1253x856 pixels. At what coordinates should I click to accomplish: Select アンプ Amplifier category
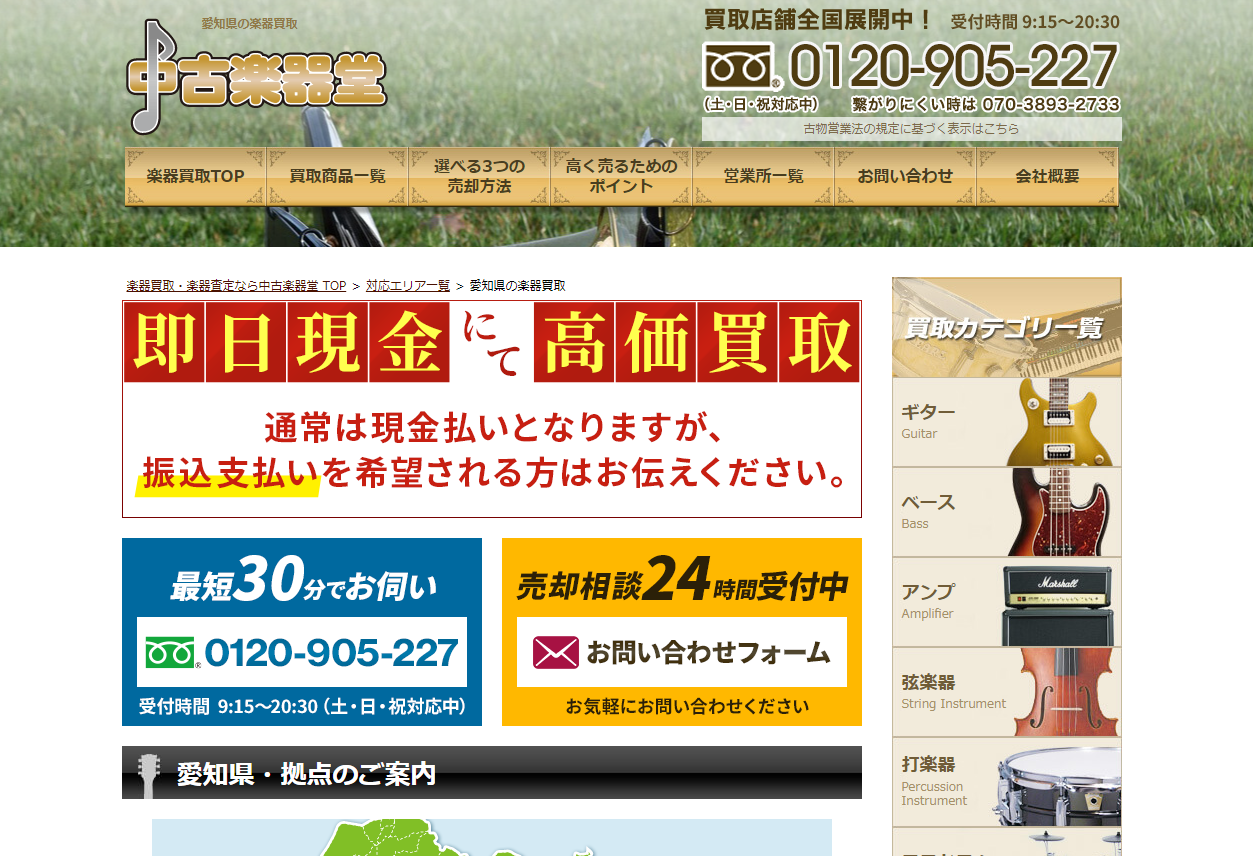[x=1007, y=602]
